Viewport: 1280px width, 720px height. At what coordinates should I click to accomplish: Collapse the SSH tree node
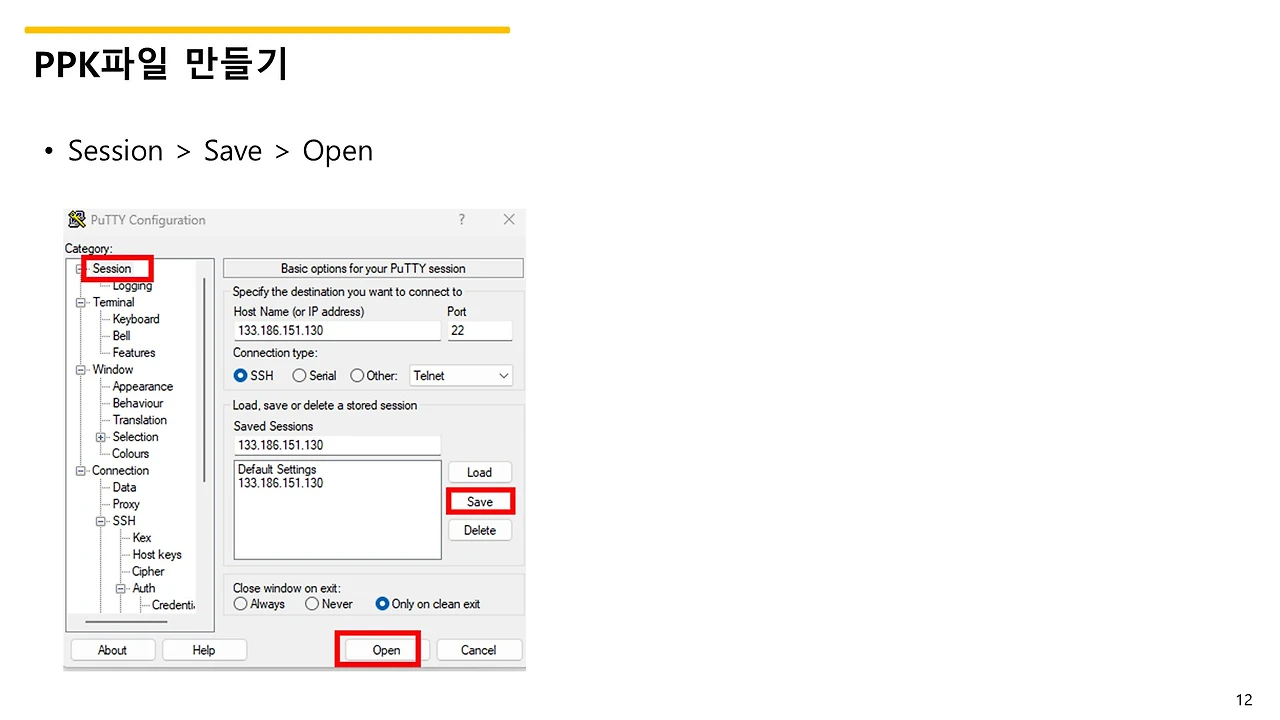101,521
